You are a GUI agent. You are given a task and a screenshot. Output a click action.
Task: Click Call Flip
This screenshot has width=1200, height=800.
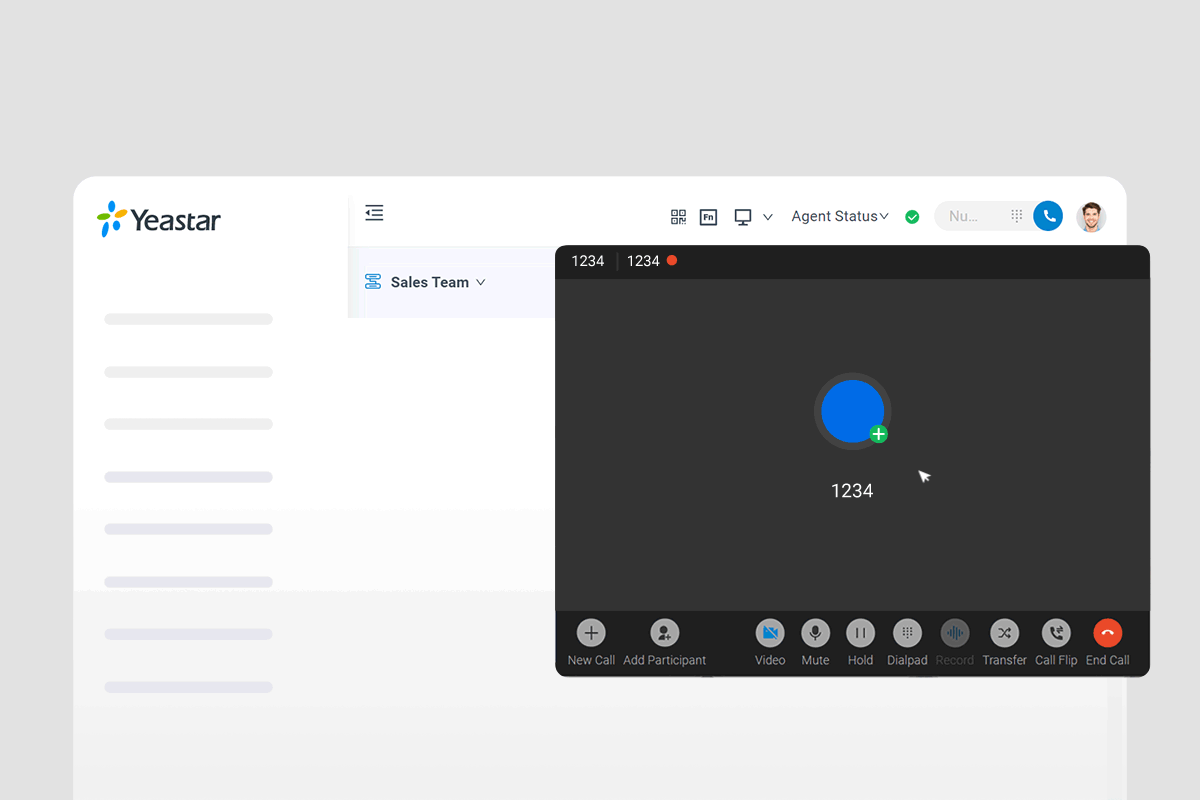[1056, 642]
